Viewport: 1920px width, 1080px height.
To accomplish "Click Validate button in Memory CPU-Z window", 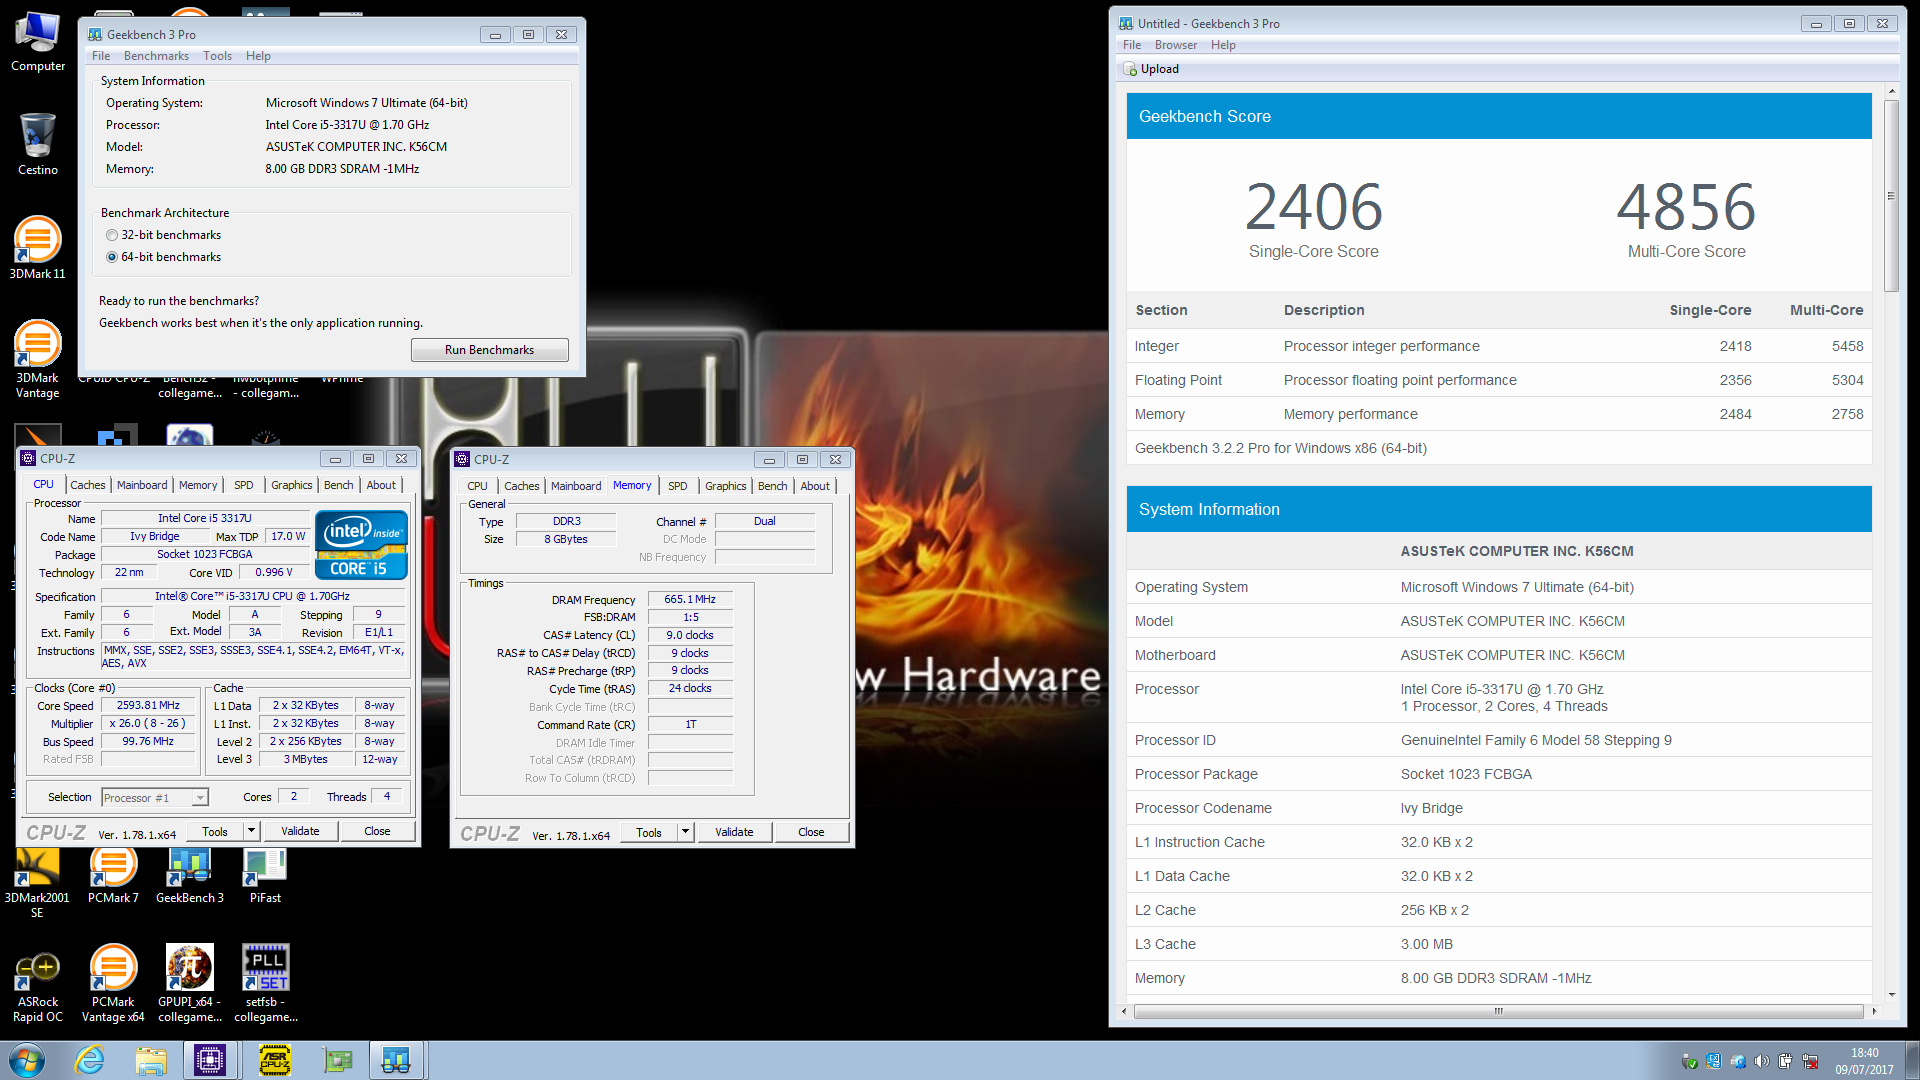I will click(734, 832).
